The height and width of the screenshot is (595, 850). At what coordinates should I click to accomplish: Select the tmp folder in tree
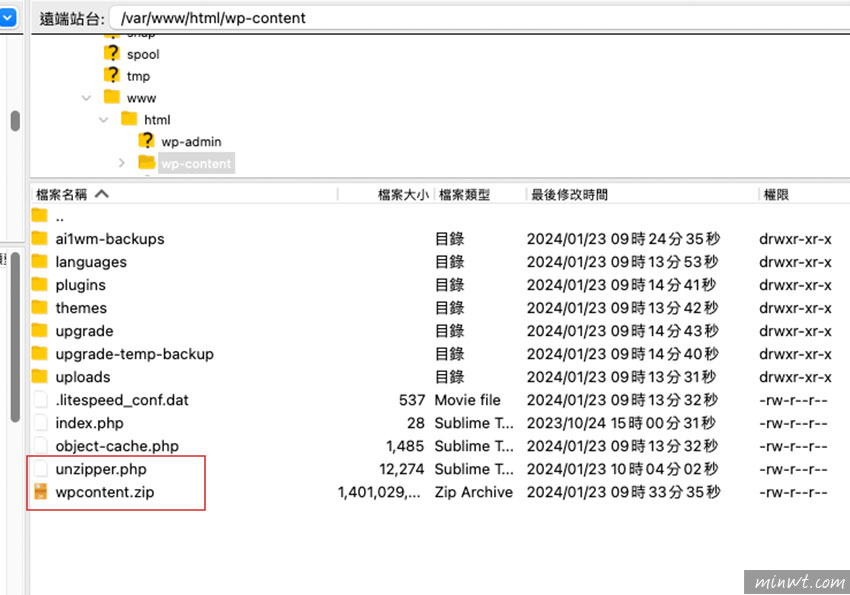tap(138, 76)
